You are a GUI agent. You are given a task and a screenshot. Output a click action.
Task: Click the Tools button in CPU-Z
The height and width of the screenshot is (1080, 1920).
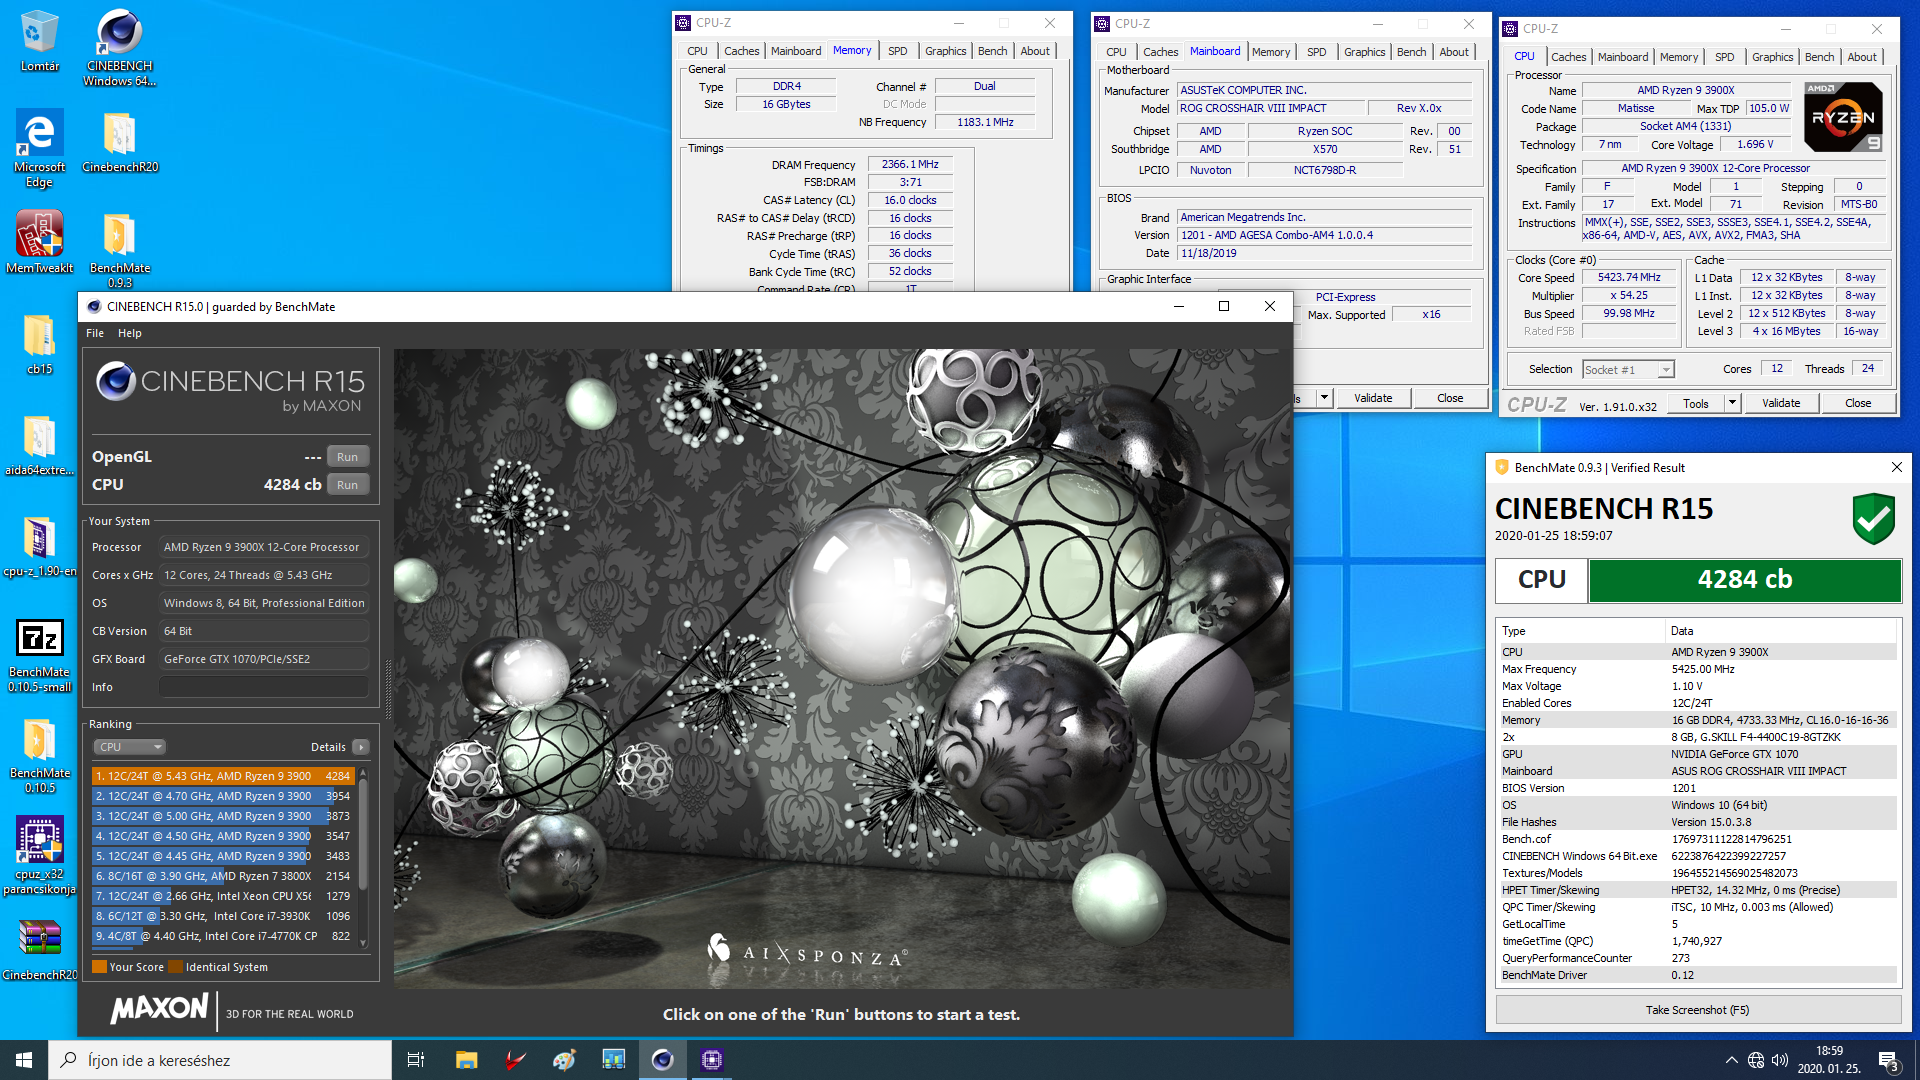click(x=1695, y=403)
